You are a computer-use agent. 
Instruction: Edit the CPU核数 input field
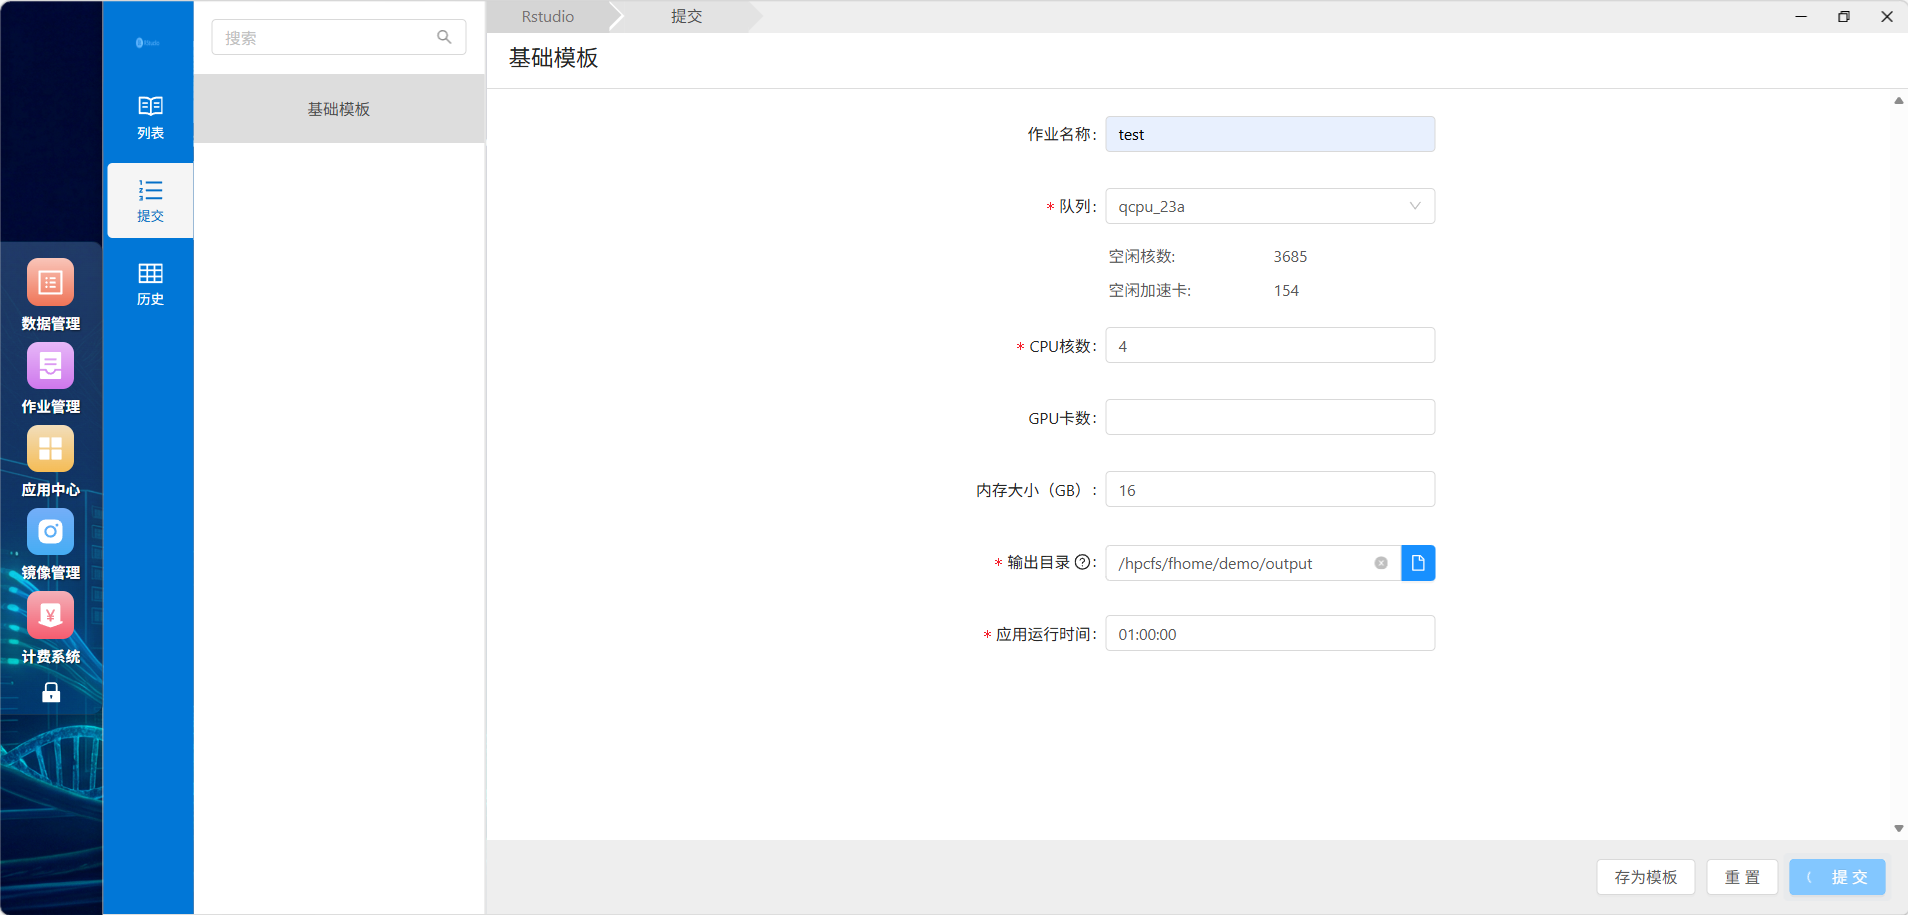click(x=1270, y=346)
